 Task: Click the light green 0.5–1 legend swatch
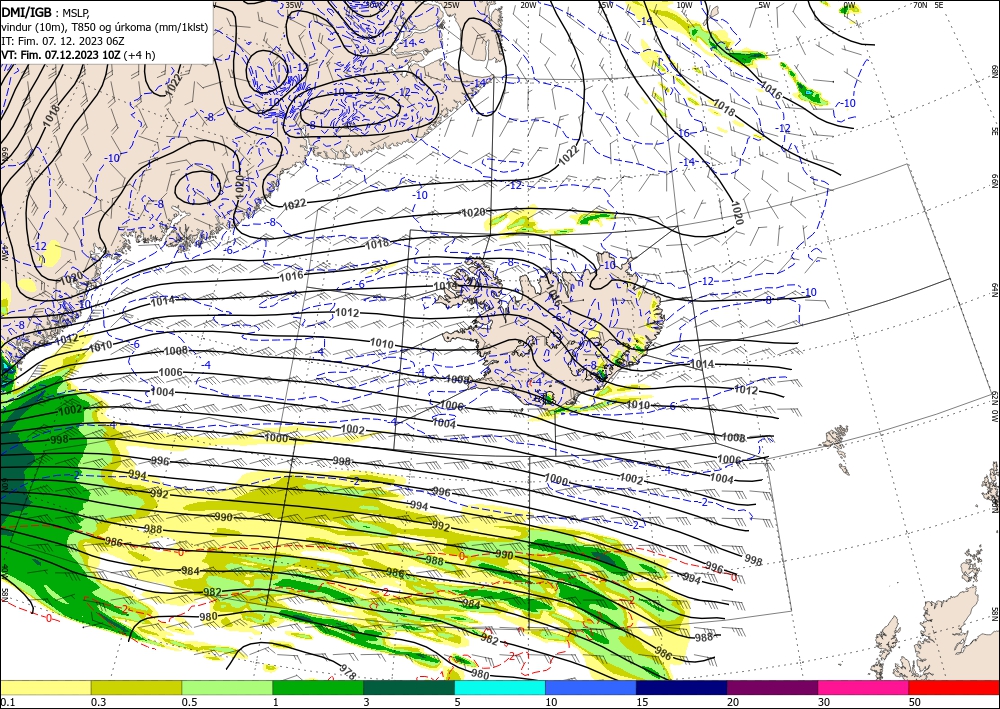[x=227, y=687]
